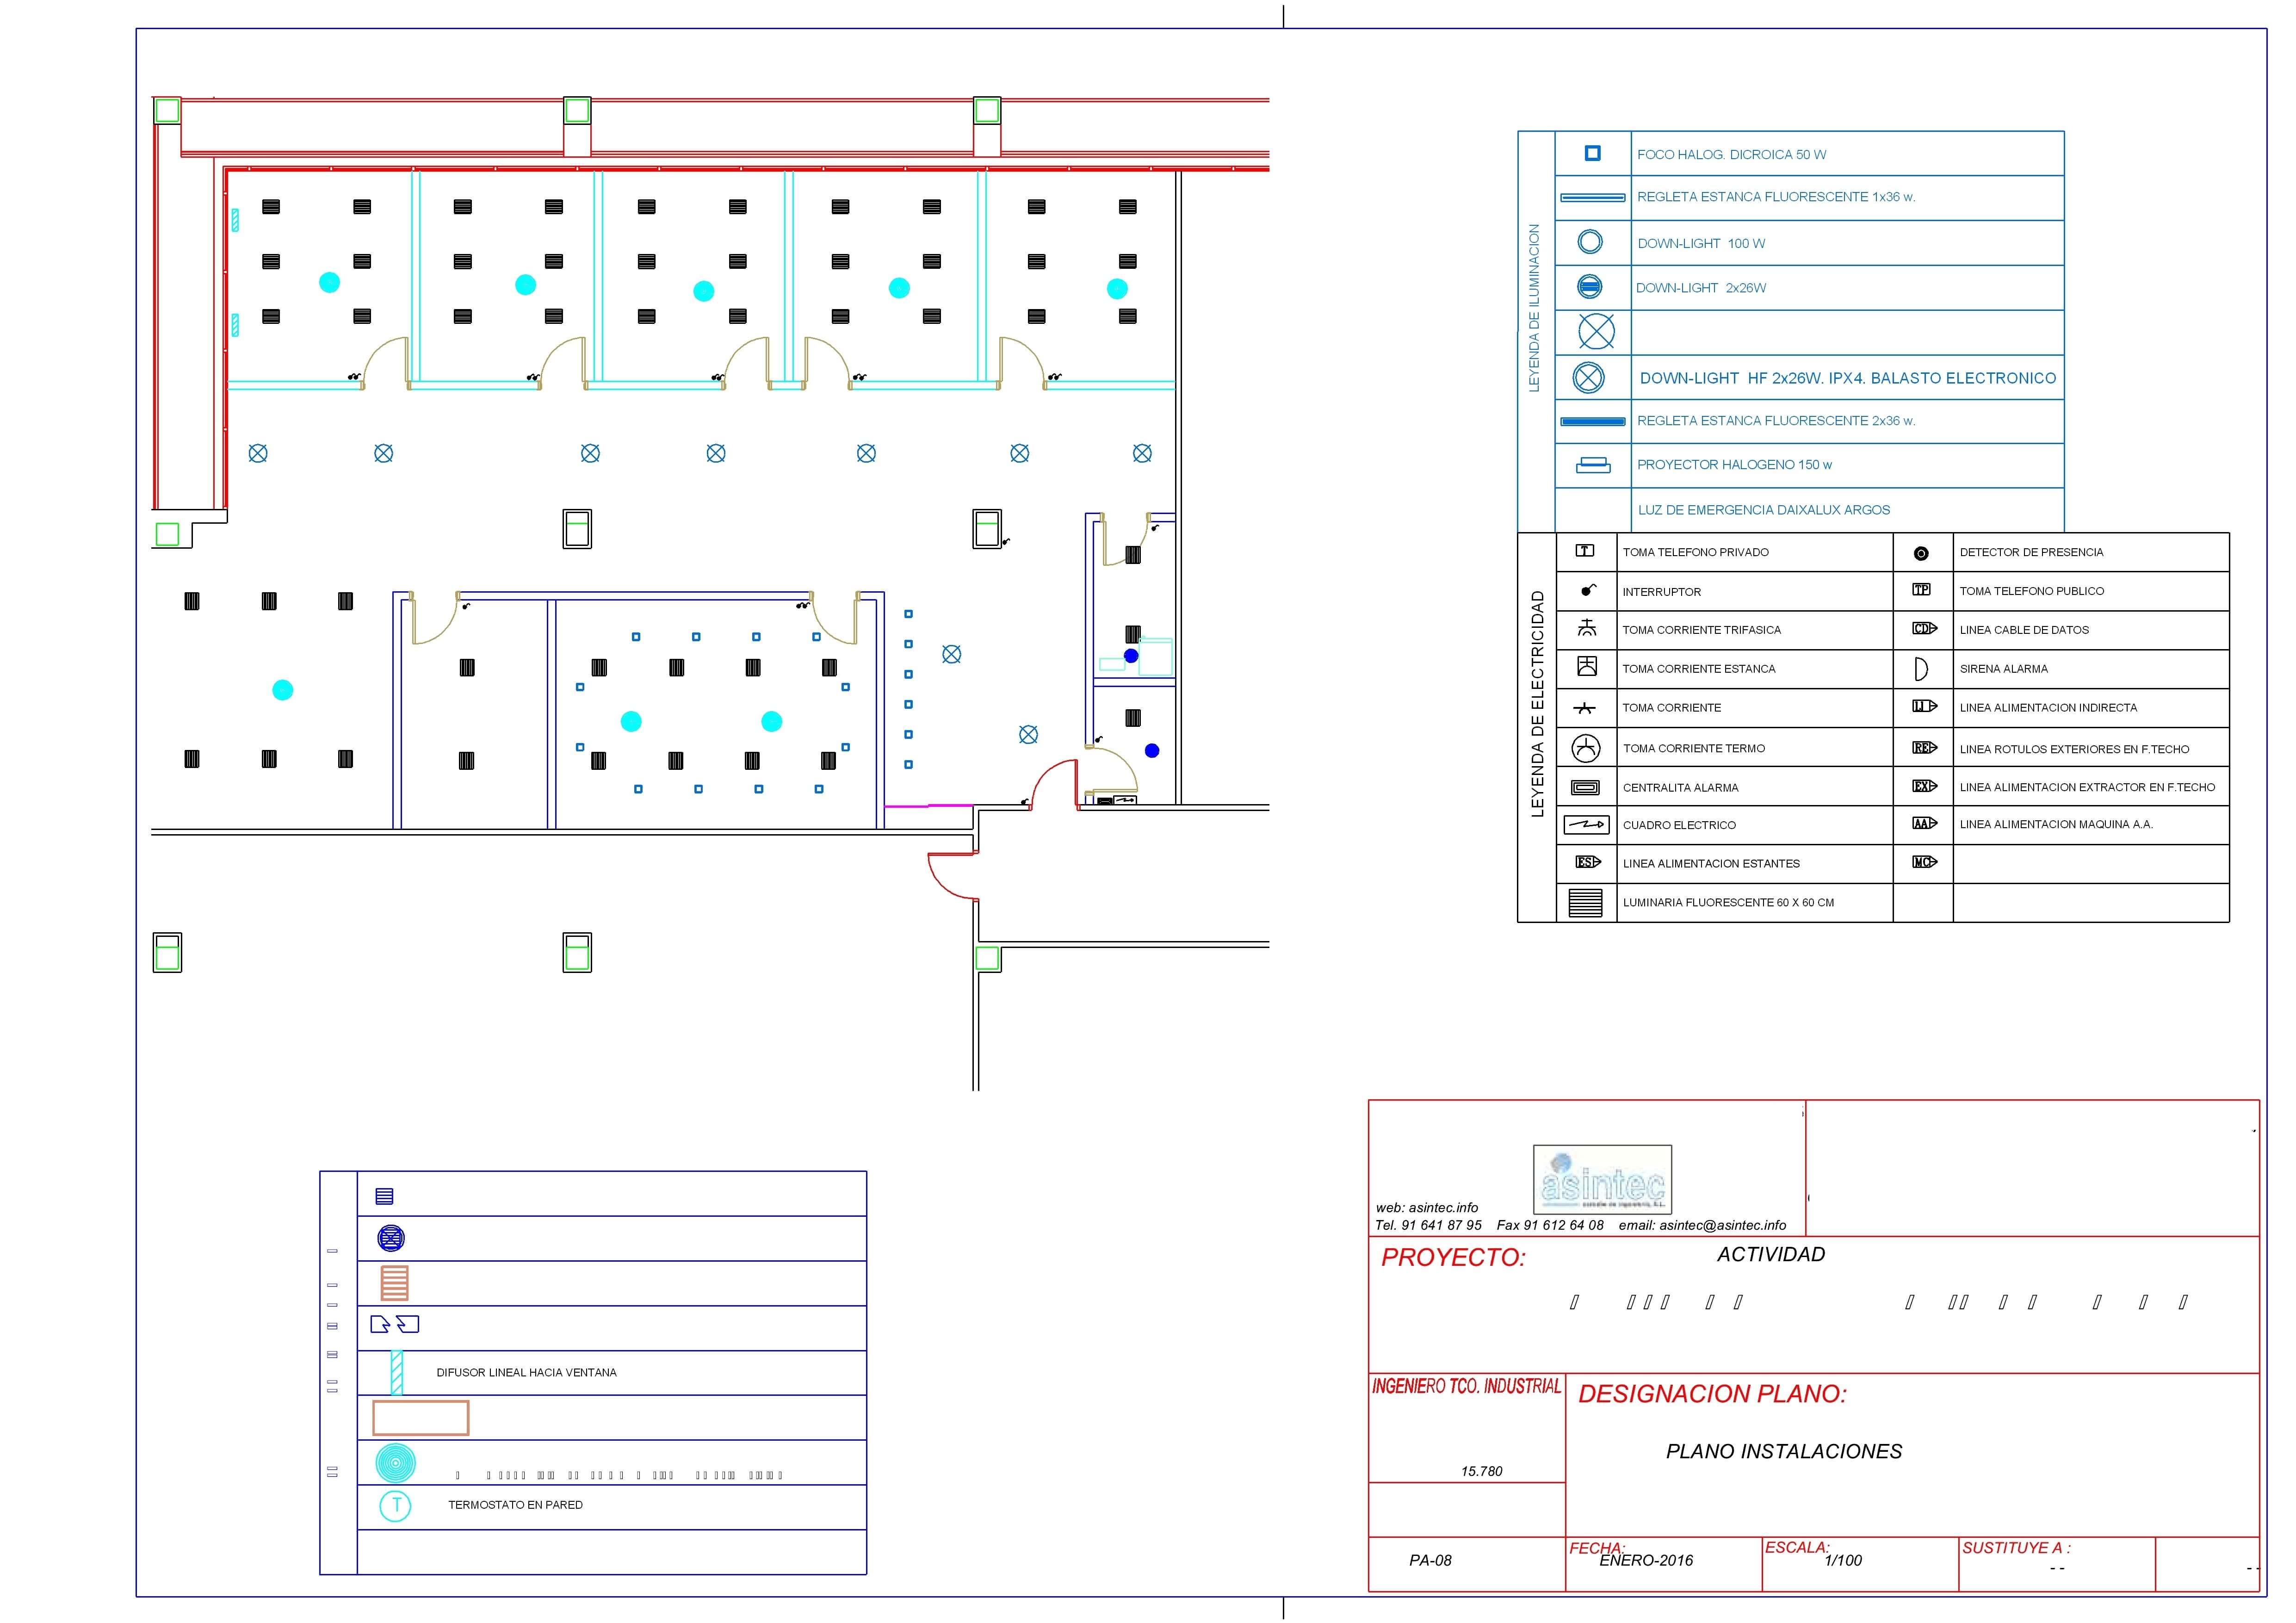Viewport: 2296px width, 1623px height.
Task: Select the TERMOSTATO EN PARED label
Action: click(x=515, y=1505)
